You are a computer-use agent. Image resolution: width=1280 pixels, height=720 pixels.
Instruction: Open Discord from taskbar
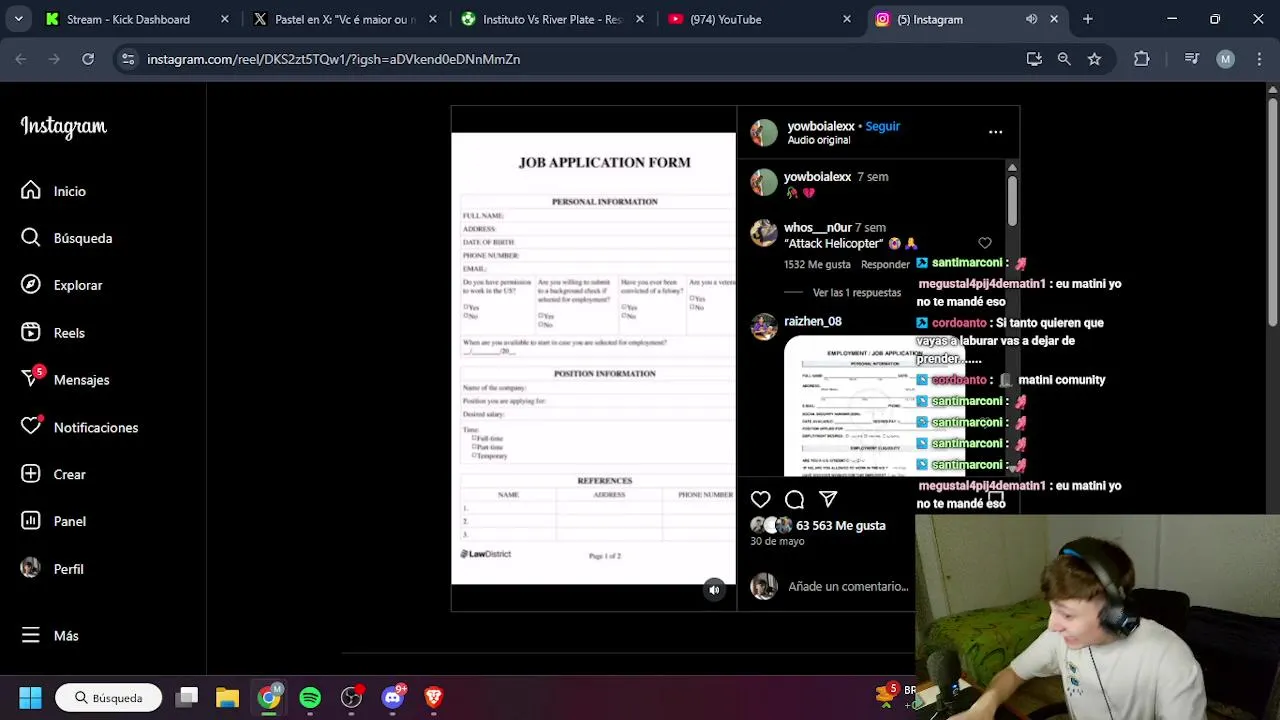coord(393,697)
